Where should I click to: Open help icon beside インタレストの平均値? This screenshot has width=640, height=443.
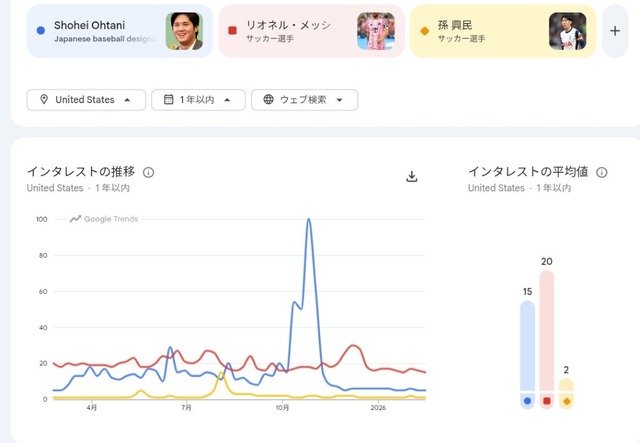(x=602, y=172)
